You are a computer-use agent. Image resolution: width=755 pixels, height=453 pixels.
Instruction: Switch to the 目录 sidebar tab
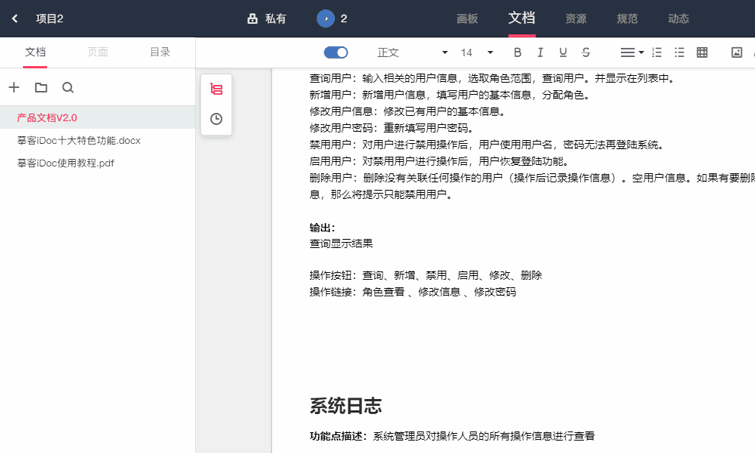click(x=159, y=52)
